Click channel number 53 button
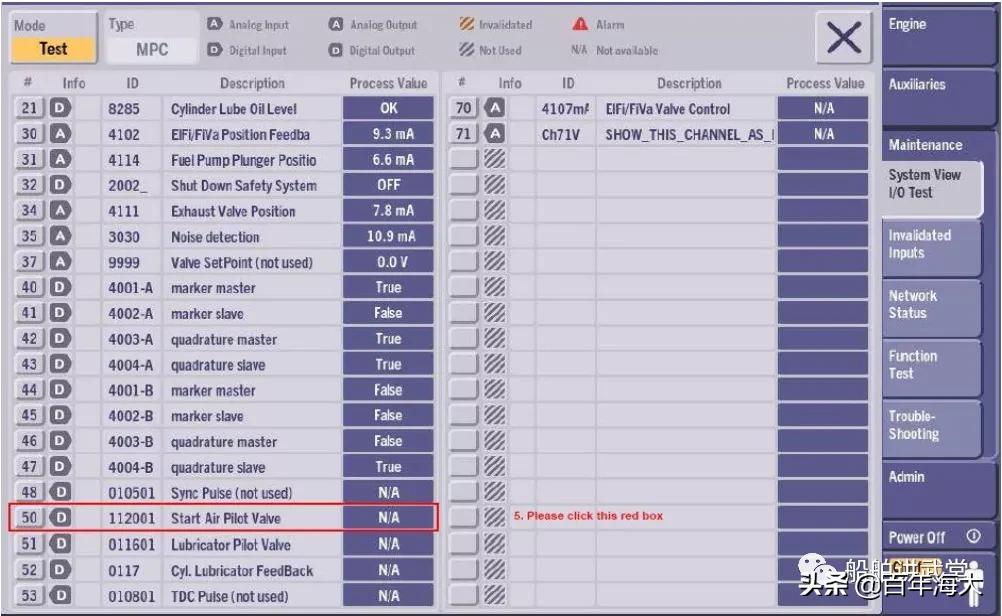The image size is (1002, 616). (x=29, y=596)
